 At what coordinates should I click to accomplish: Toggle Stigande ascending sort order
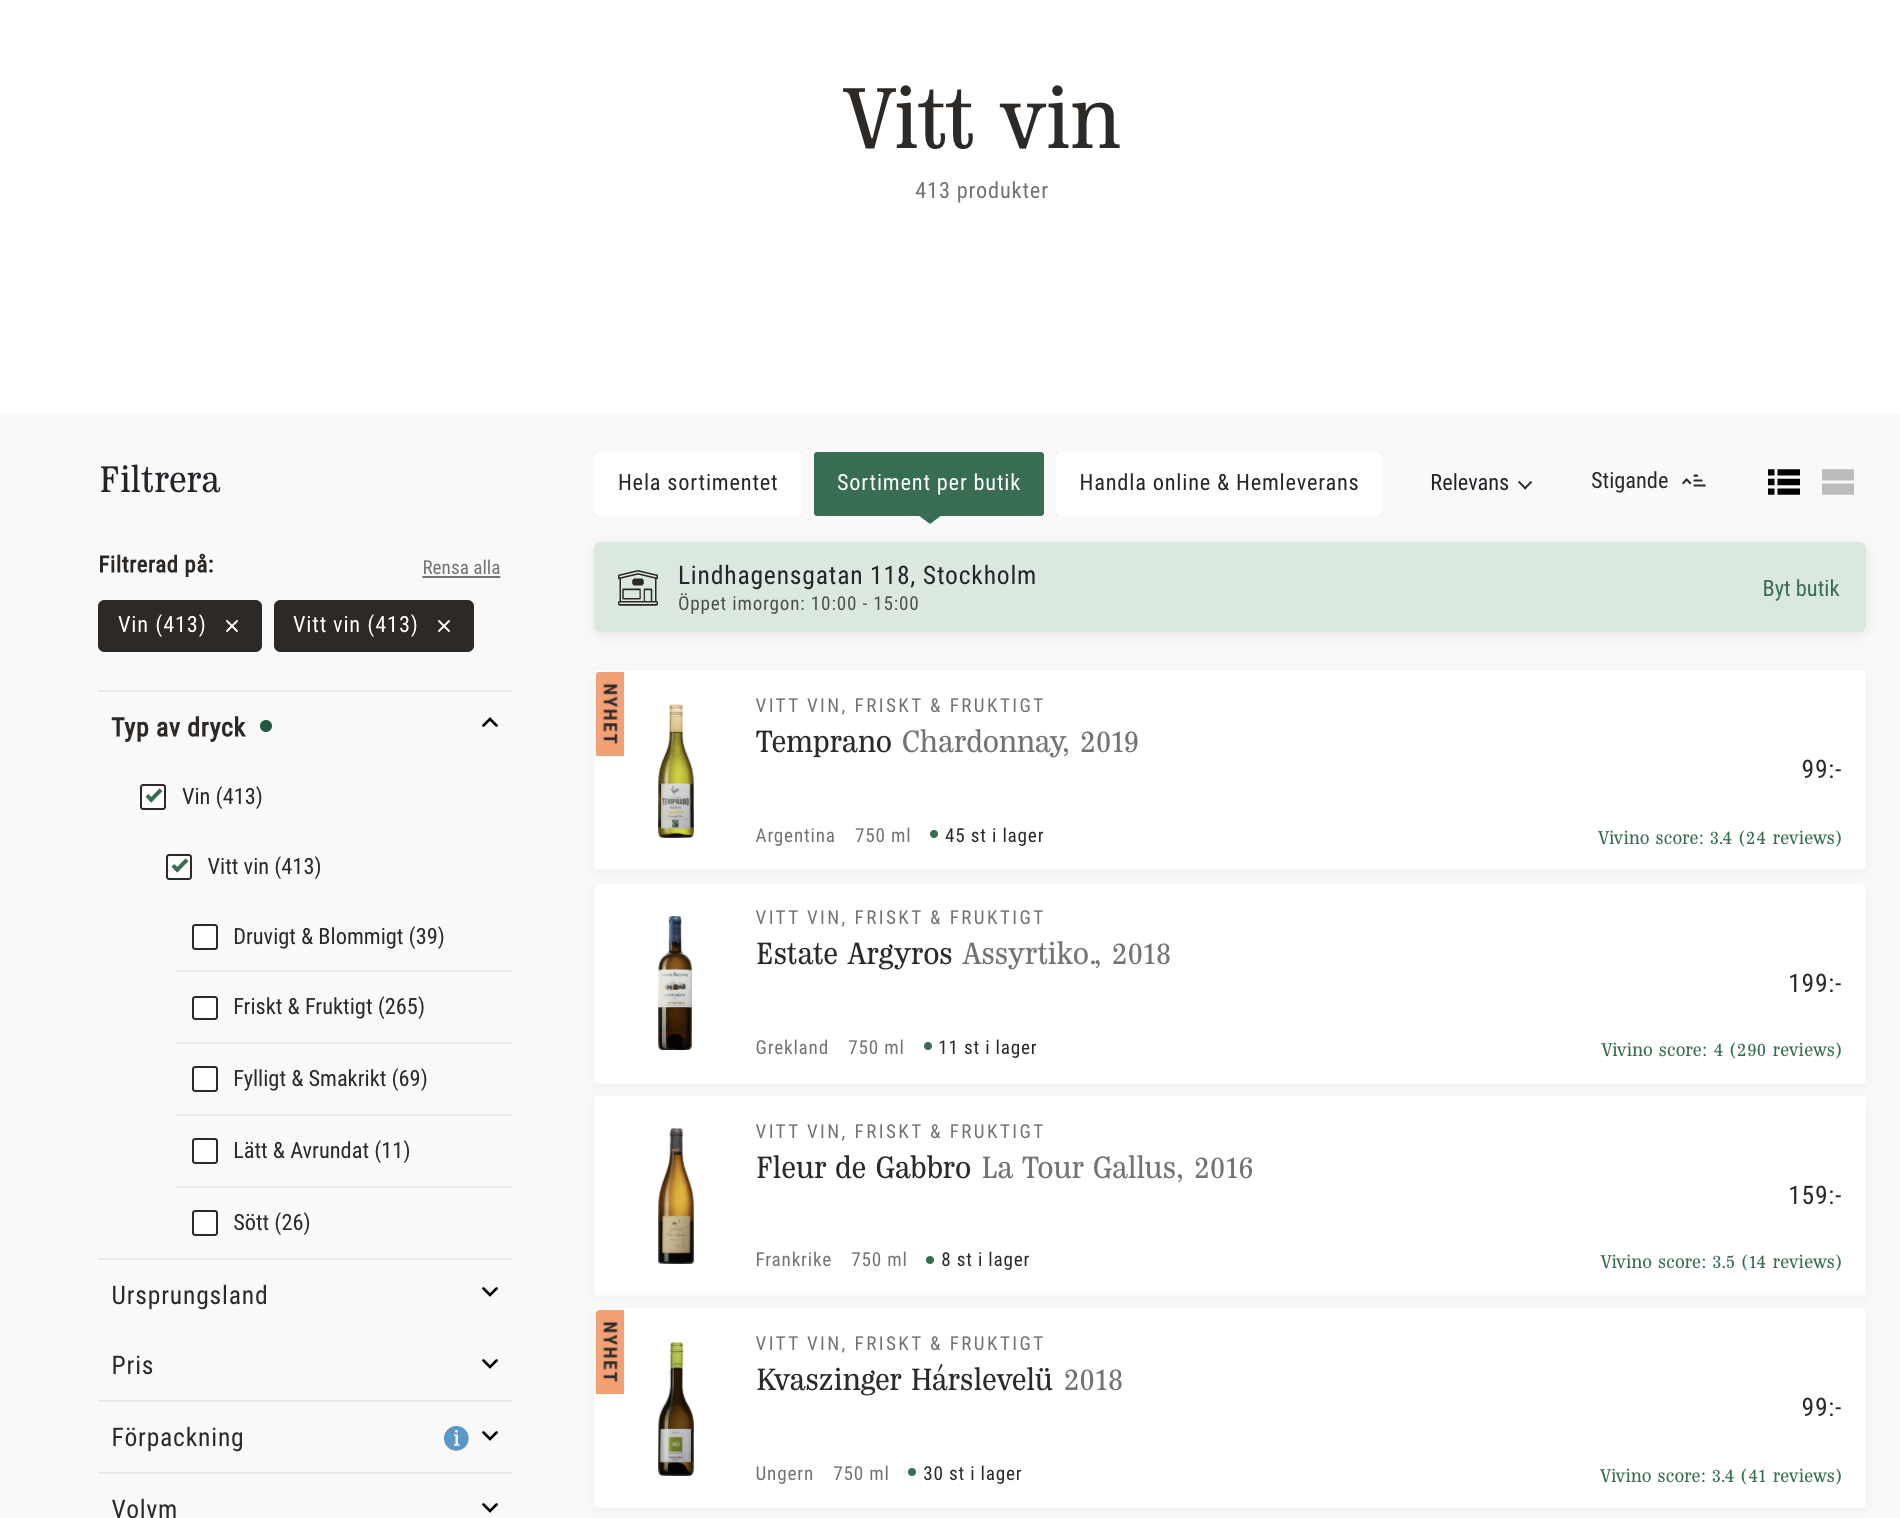coord(1648,481)
